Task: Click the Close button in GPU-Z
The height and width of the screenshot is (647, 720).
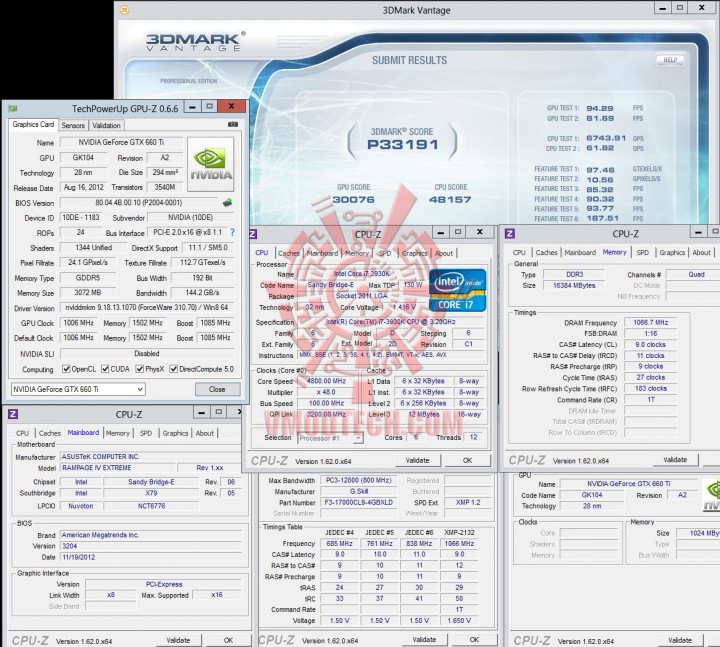Action: pos(217,389)
